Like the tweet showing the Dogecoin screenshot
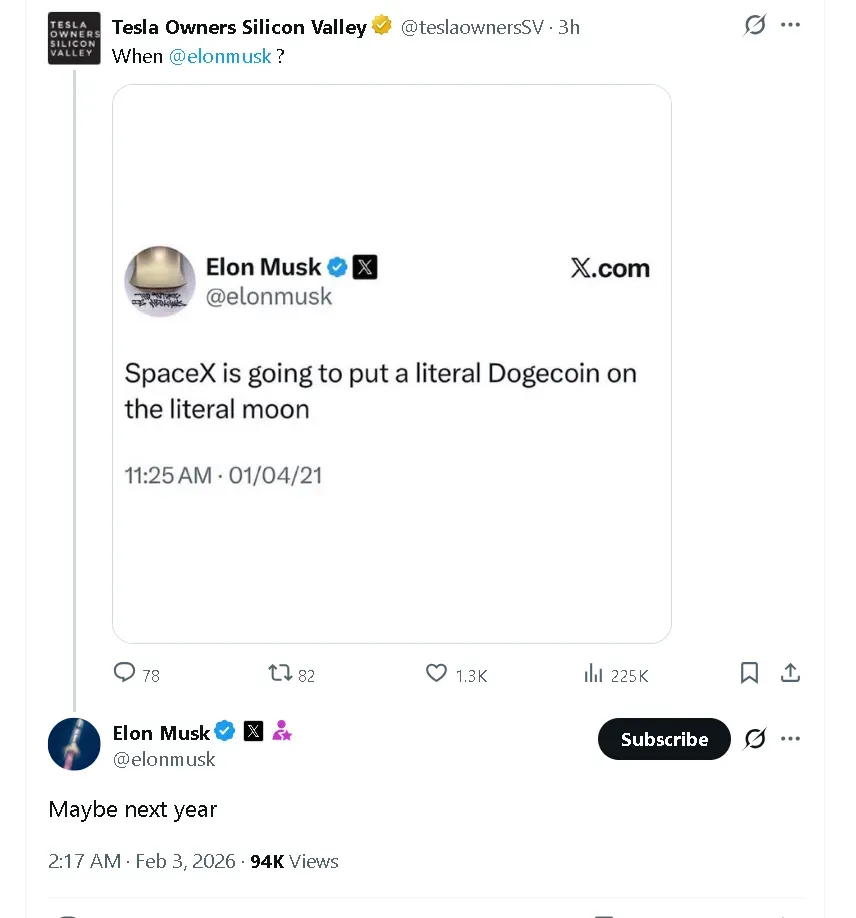The image size is (856, 918). (435, 674)
